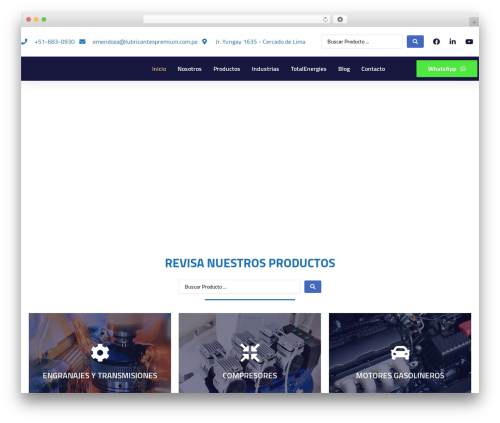This screenshot has height=423, width=500.
Task: Go to Inicio menu item
Action: click(x=159, y=69)
